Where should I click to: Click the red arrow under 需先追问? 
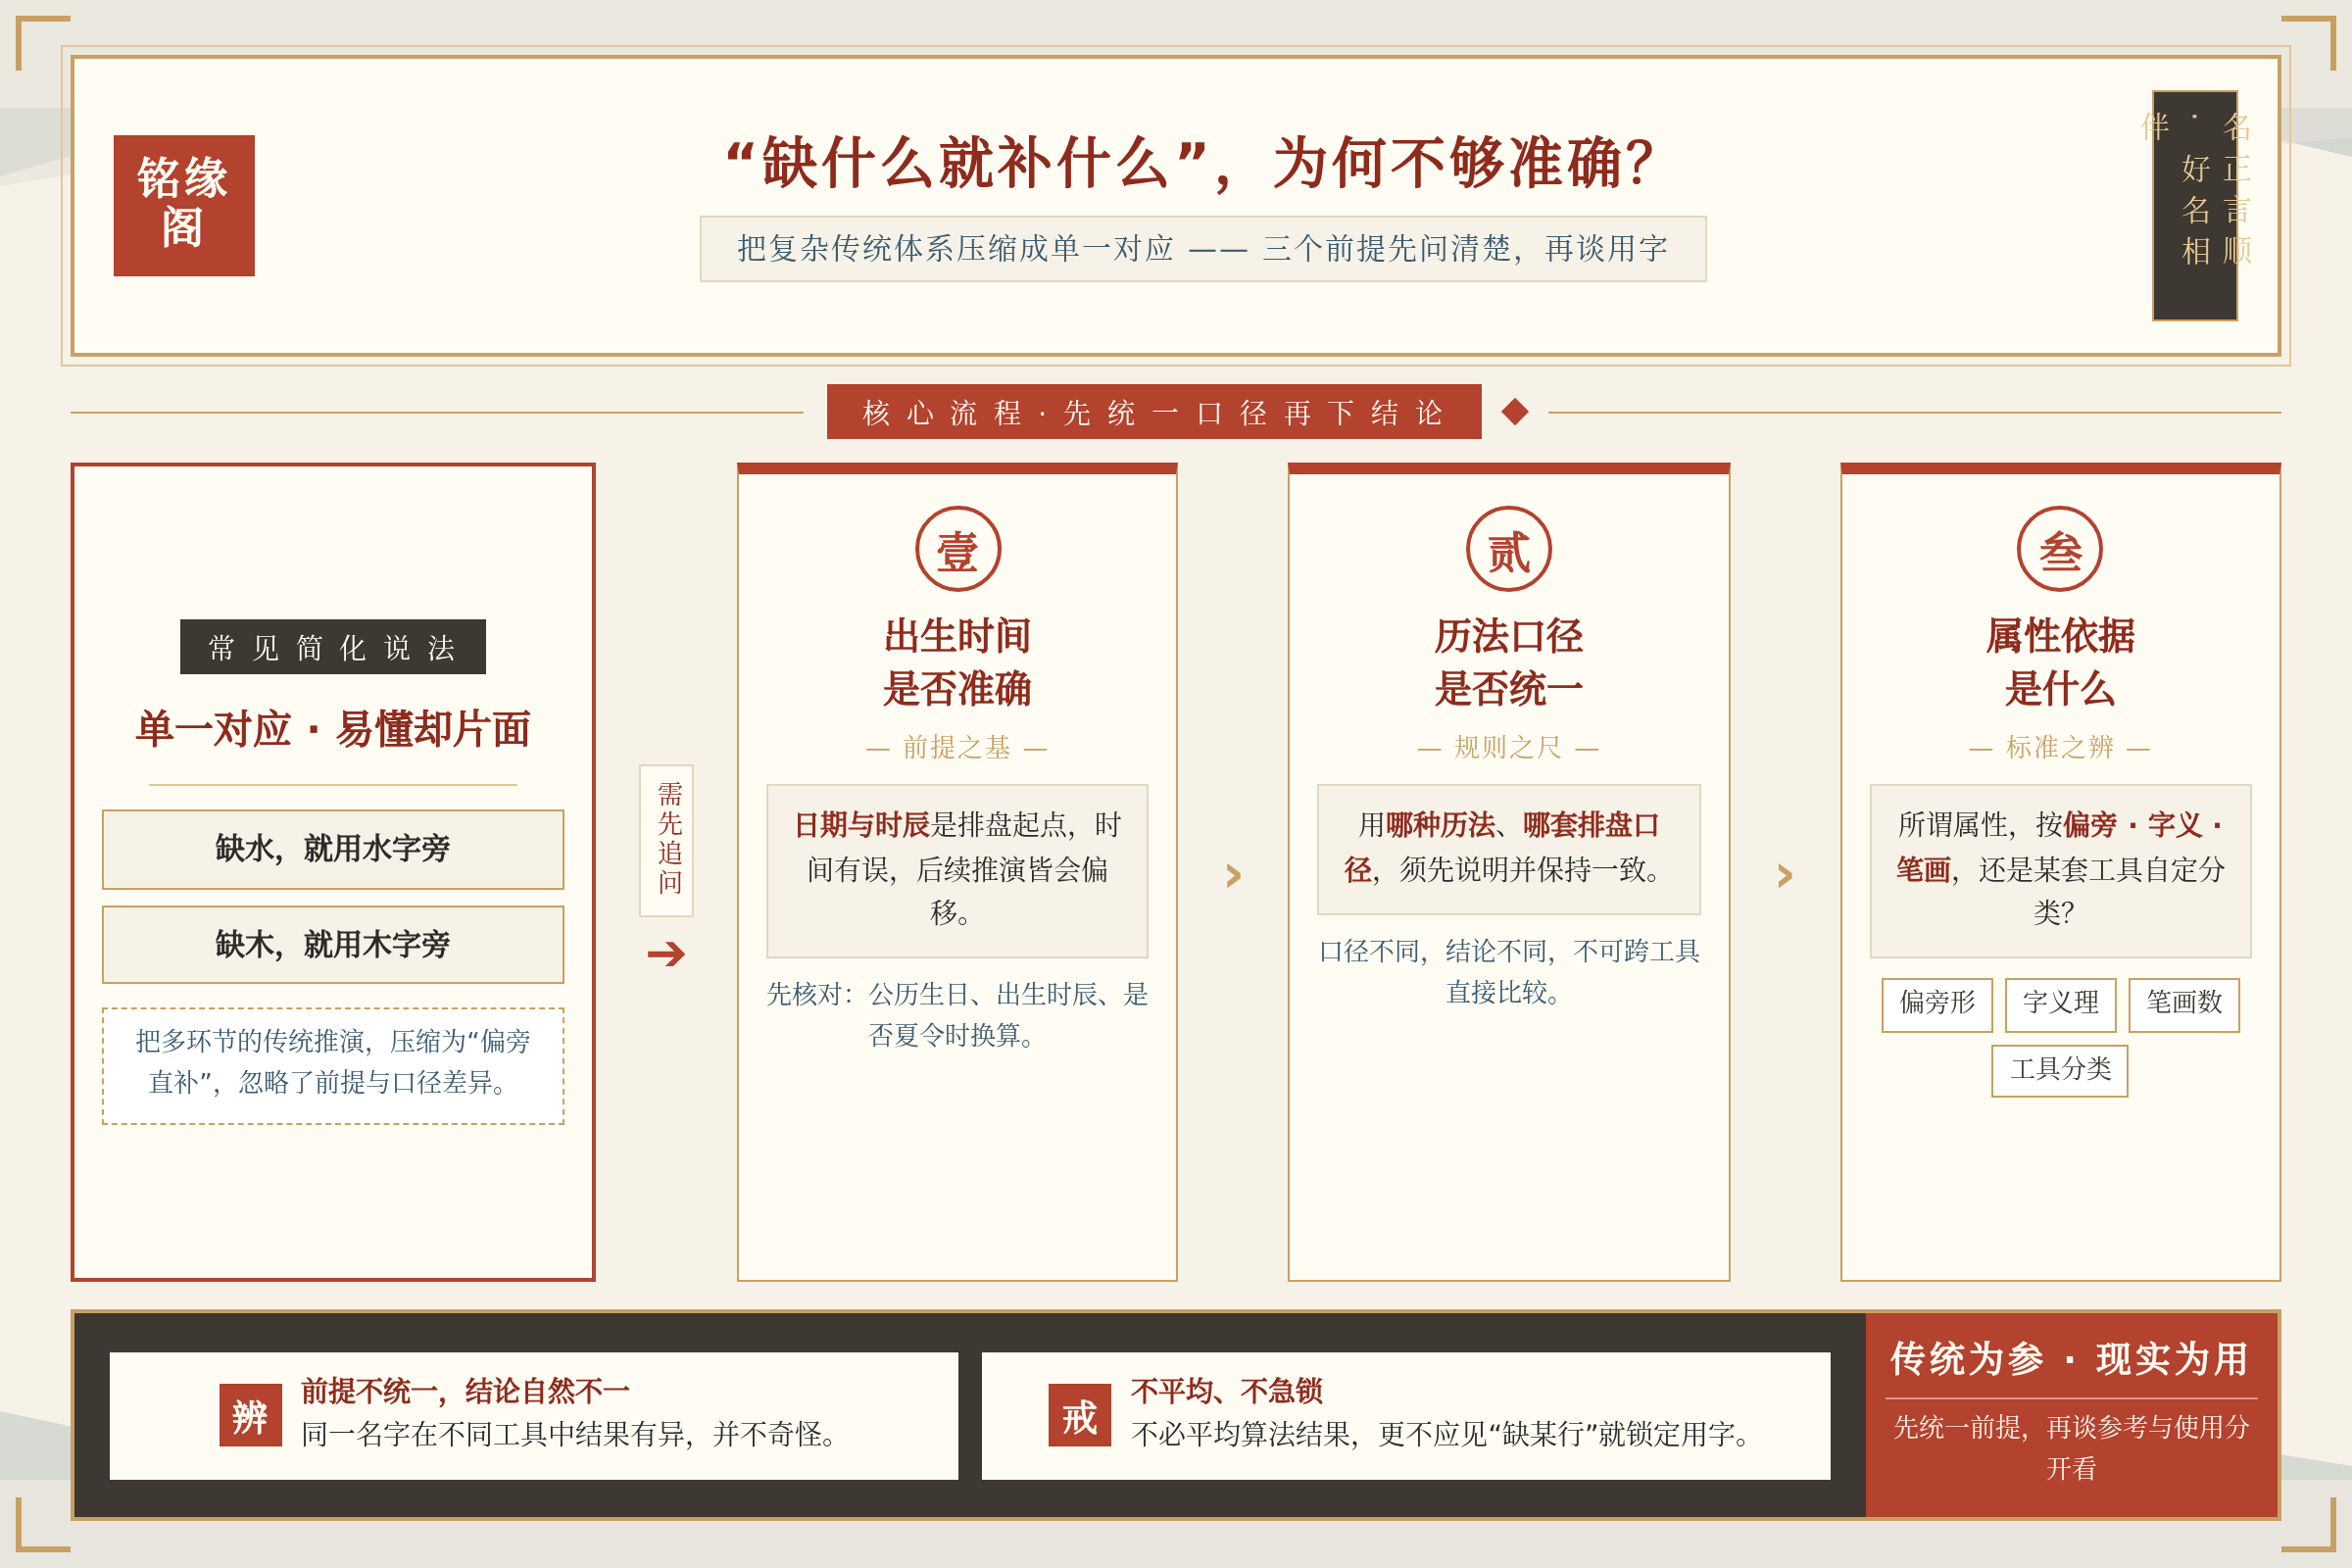coord(666,954)
